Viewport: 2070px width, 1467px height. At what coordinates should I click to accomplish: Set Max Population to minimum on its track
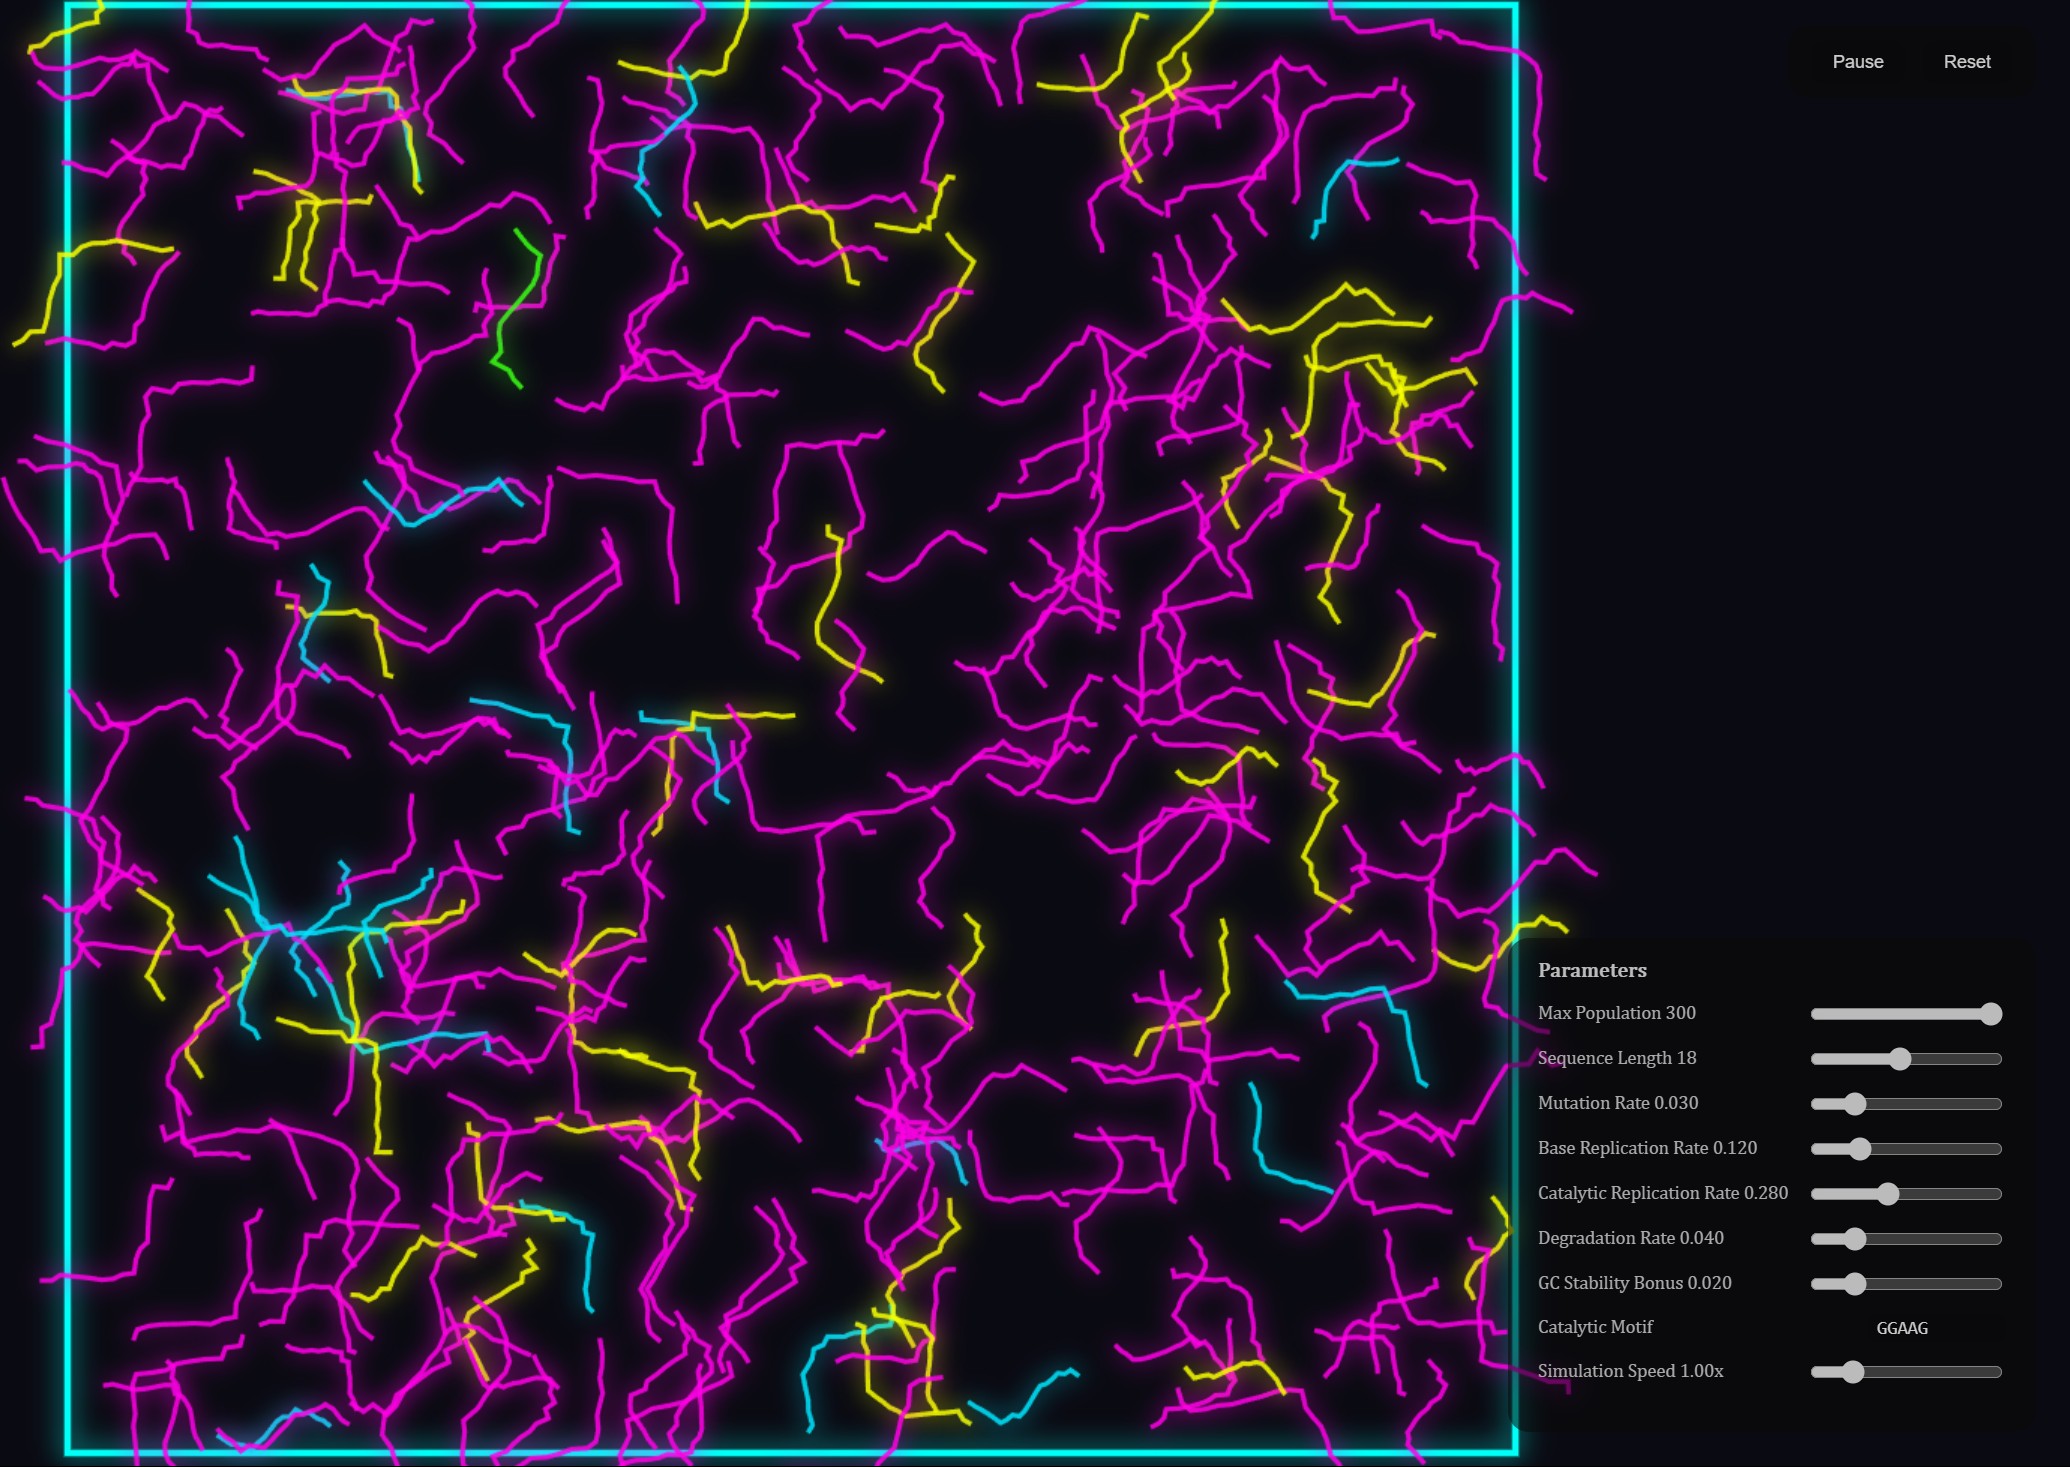(x=1814, y=1014)
